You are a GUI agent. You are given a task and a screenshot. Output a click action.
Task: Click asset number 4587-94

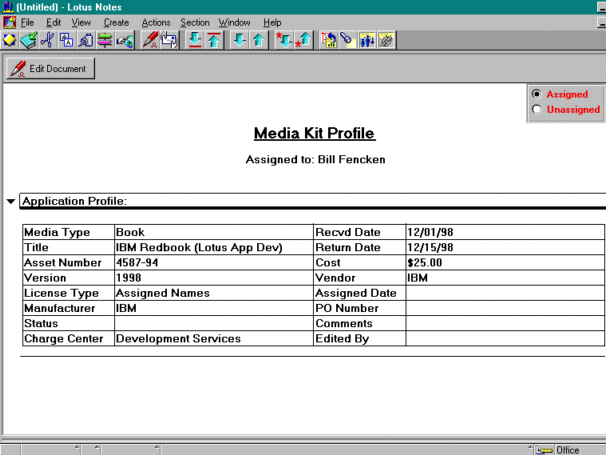(x=137, y=263)
